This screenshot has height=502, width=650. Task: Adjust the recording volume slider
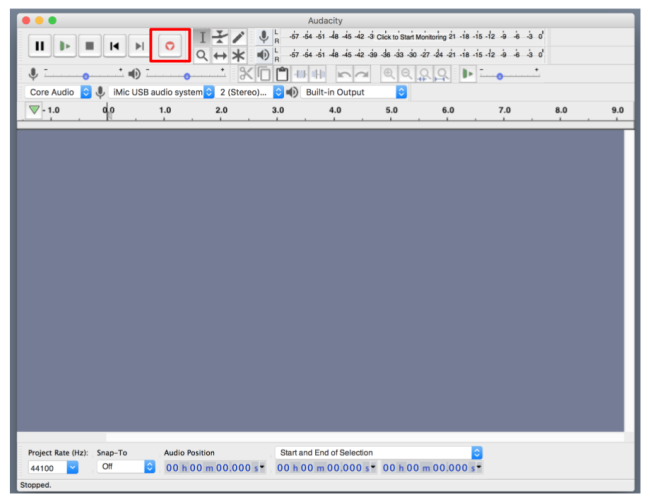point(84,76)
